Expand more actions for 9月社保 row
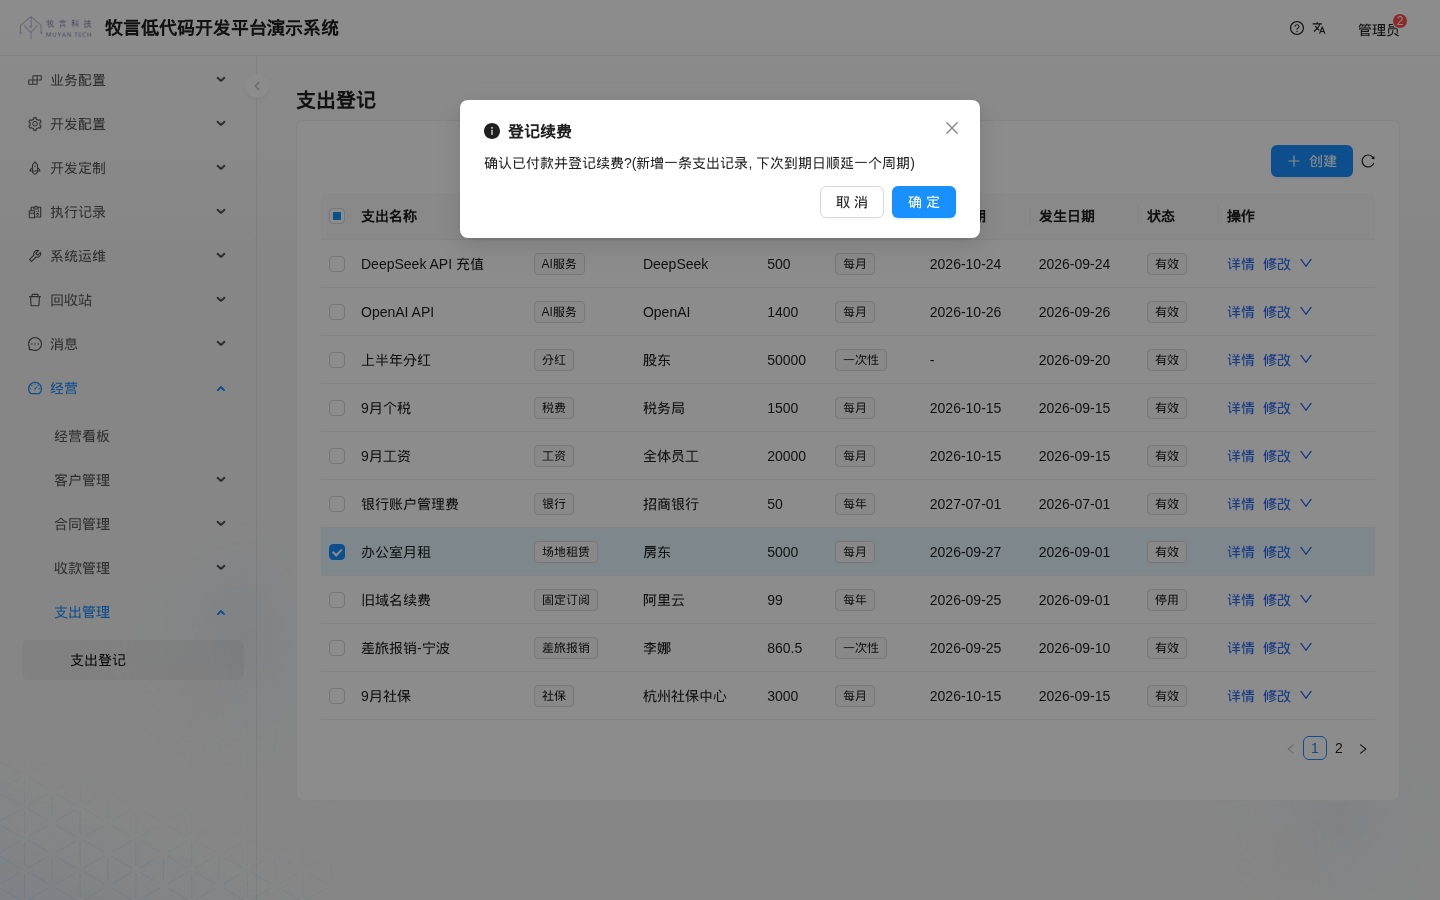The width and height of the screenshot is (1440, 900). pyautogui.click(x=1306, y=696)
